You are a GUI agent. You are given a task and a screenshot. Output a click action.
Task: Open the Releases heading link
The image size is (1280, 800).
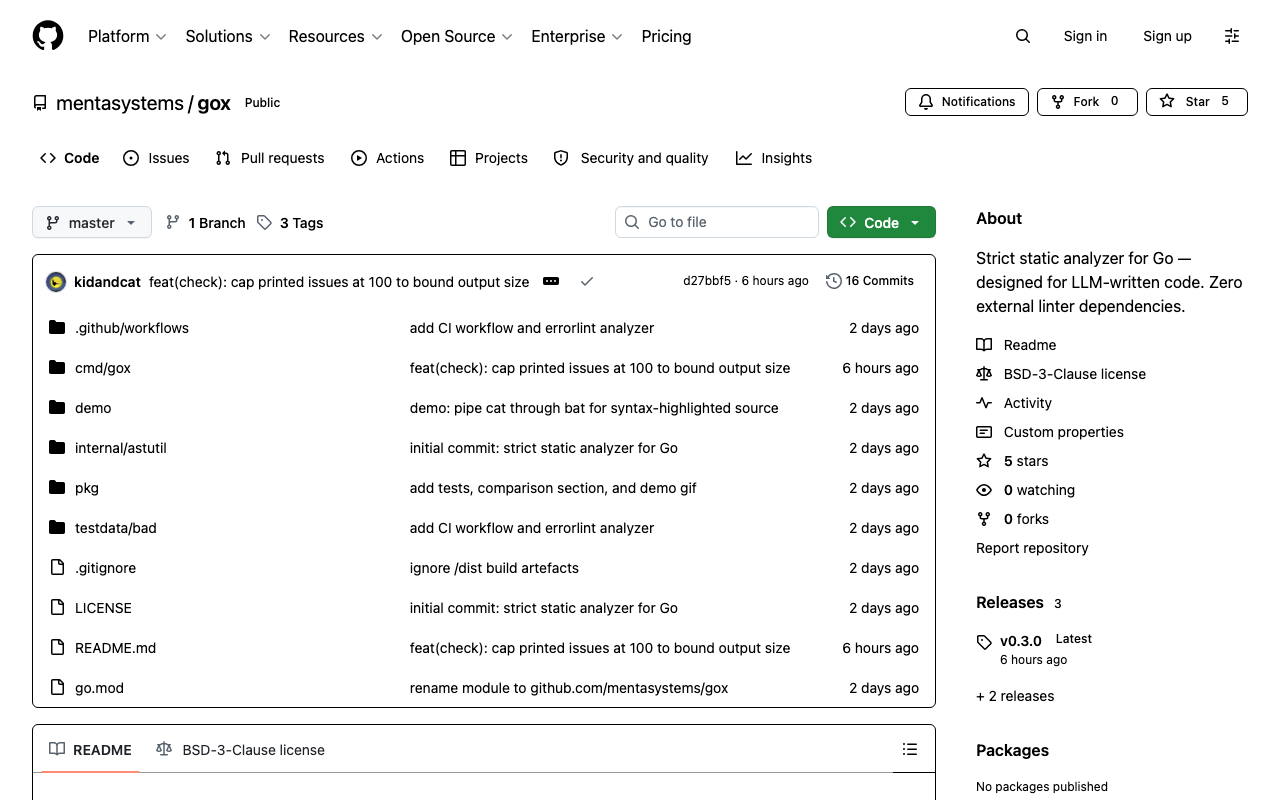click(1019, 603)
